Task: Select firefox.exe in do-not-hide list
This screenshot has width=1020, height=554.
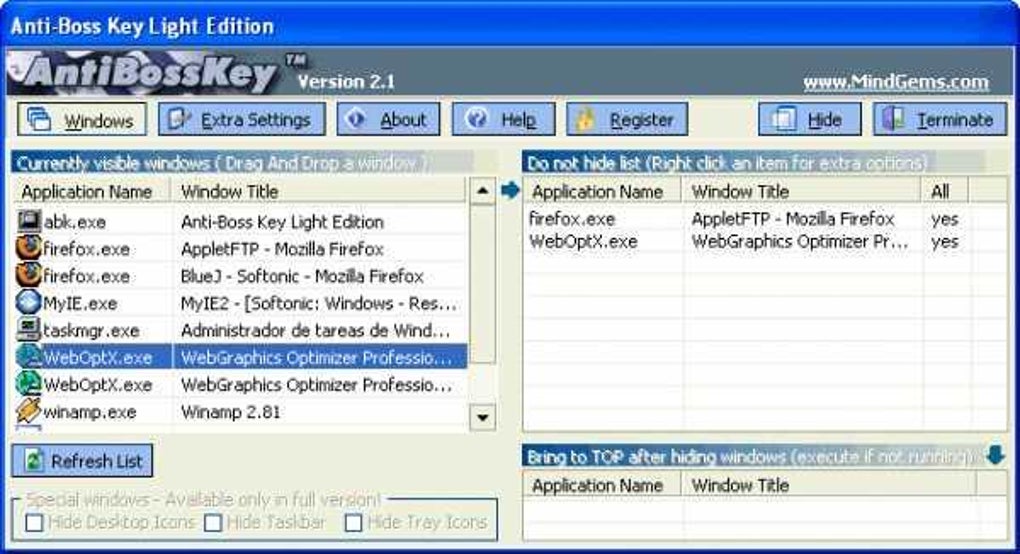Action: [x=572, y=219]
